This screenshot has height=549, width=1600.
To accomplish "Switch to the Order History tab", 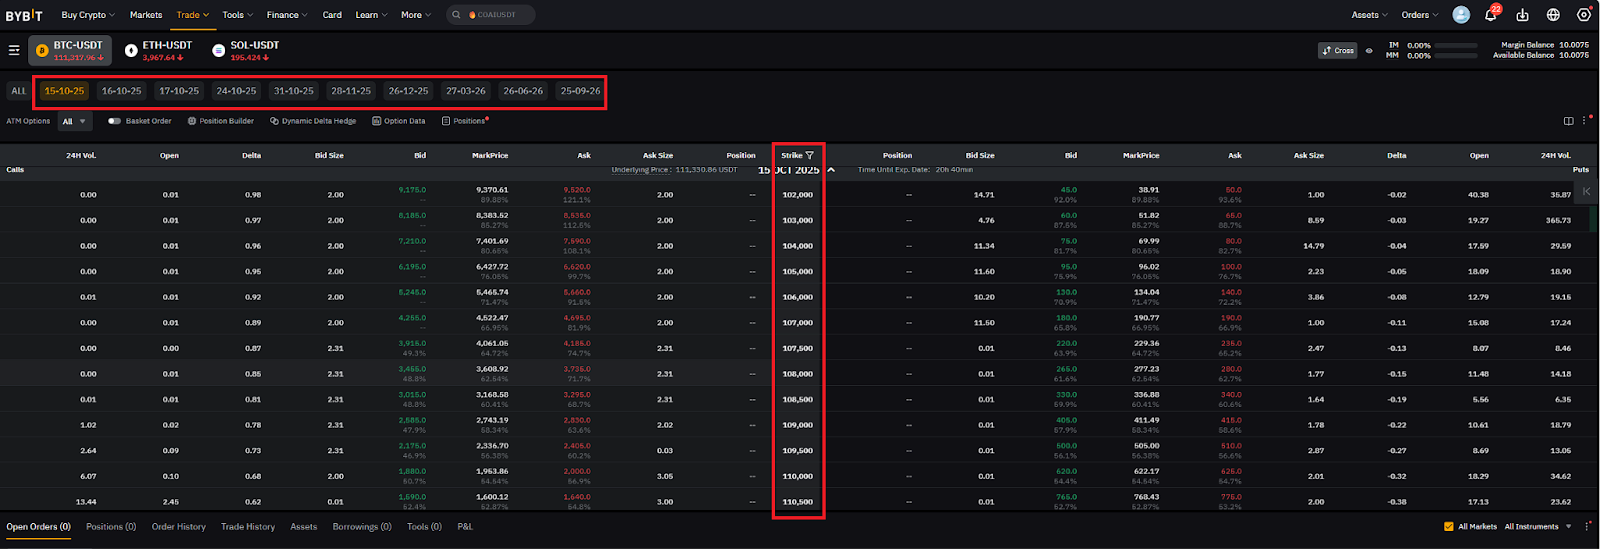I will [179, 526].
